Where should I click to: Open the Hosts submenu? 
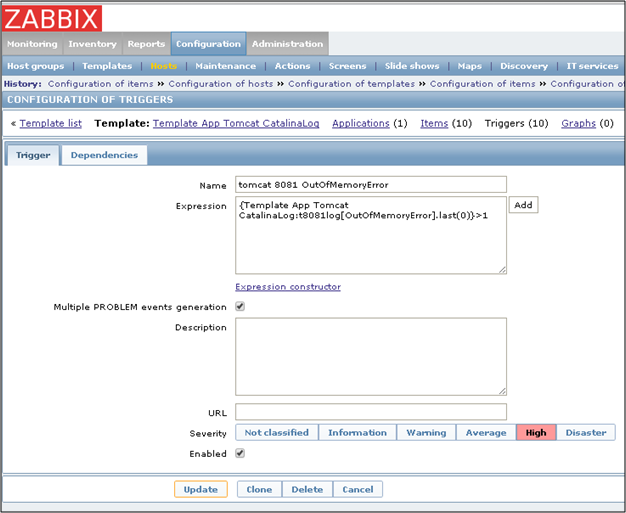164,66
